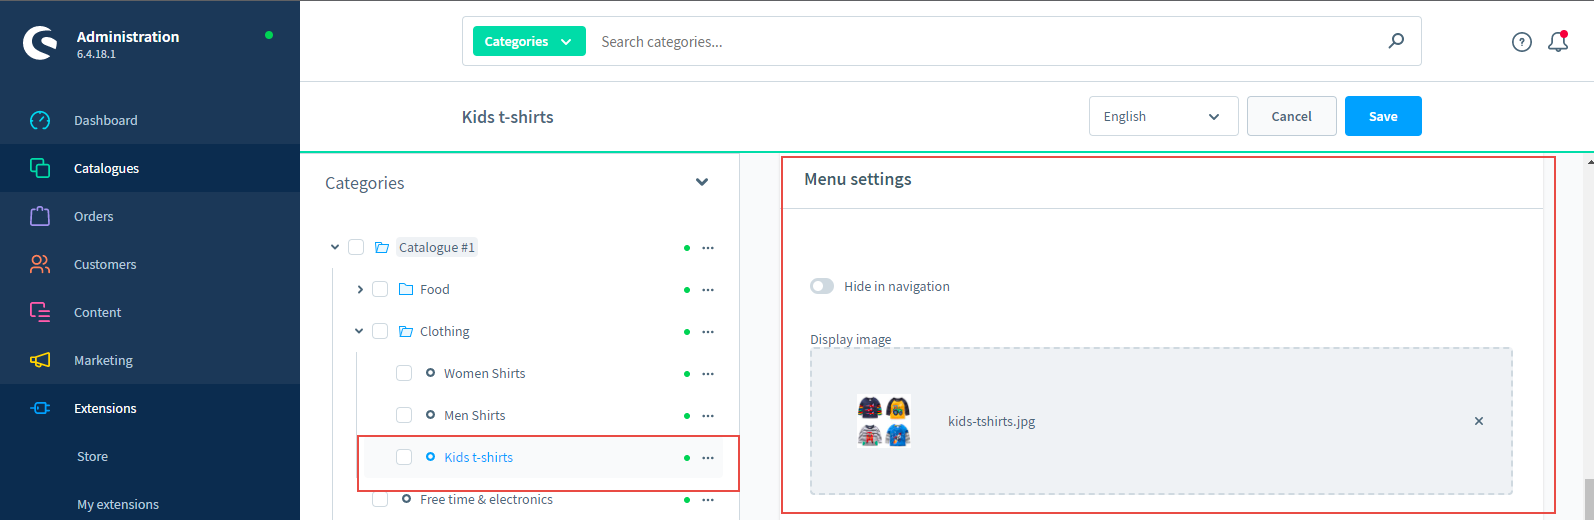The image size is (1594, 520).
Task: Check the Clothing category checkbox
Action: 380,331
